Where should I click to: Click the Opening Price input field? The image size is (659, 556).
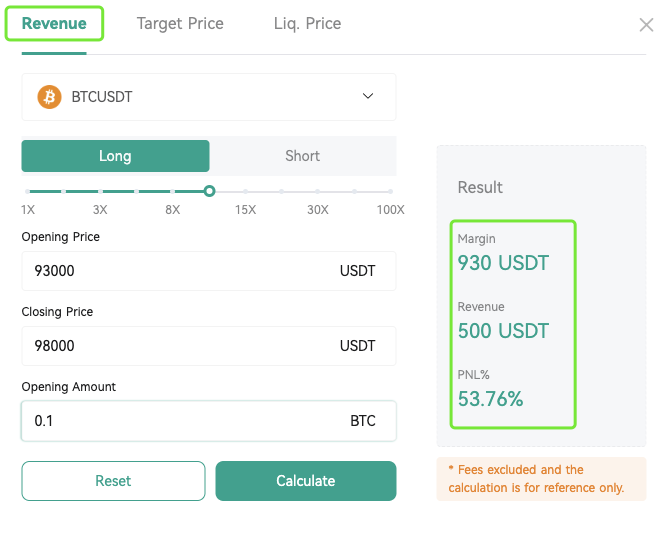tap(209, 271)
